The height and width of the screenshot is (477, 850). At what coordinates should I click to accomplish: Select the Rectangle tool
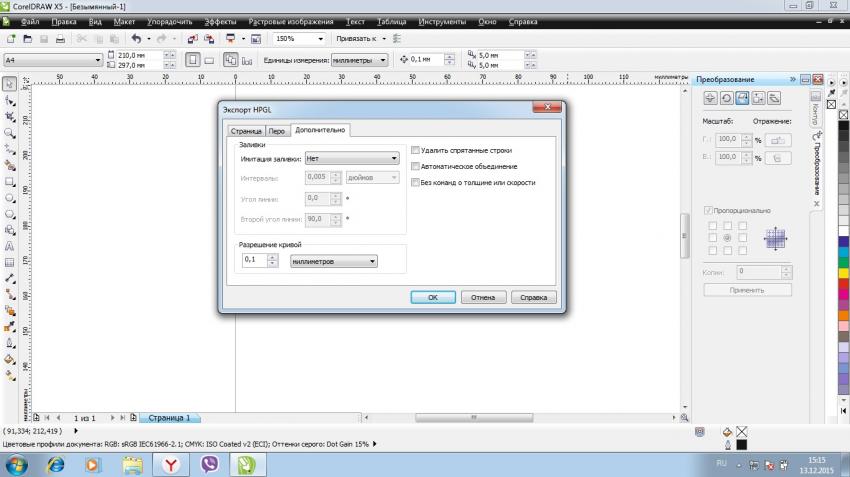click(9, 182)
